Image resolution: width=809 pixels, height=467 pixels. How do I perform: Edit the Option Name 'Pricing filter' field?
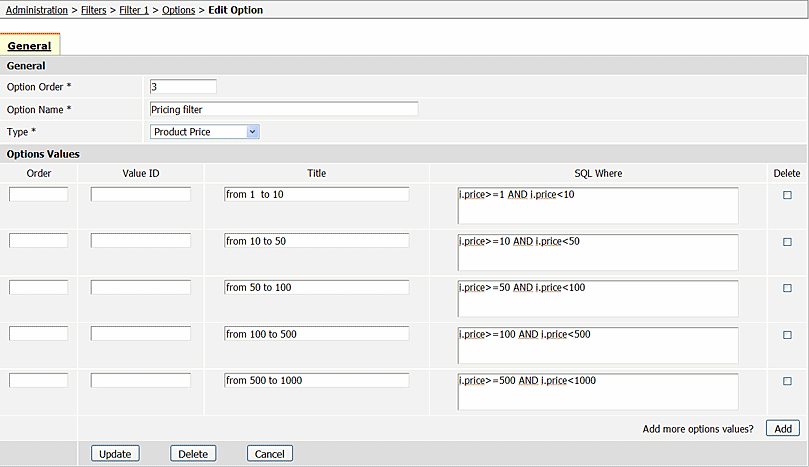point(284,109)
